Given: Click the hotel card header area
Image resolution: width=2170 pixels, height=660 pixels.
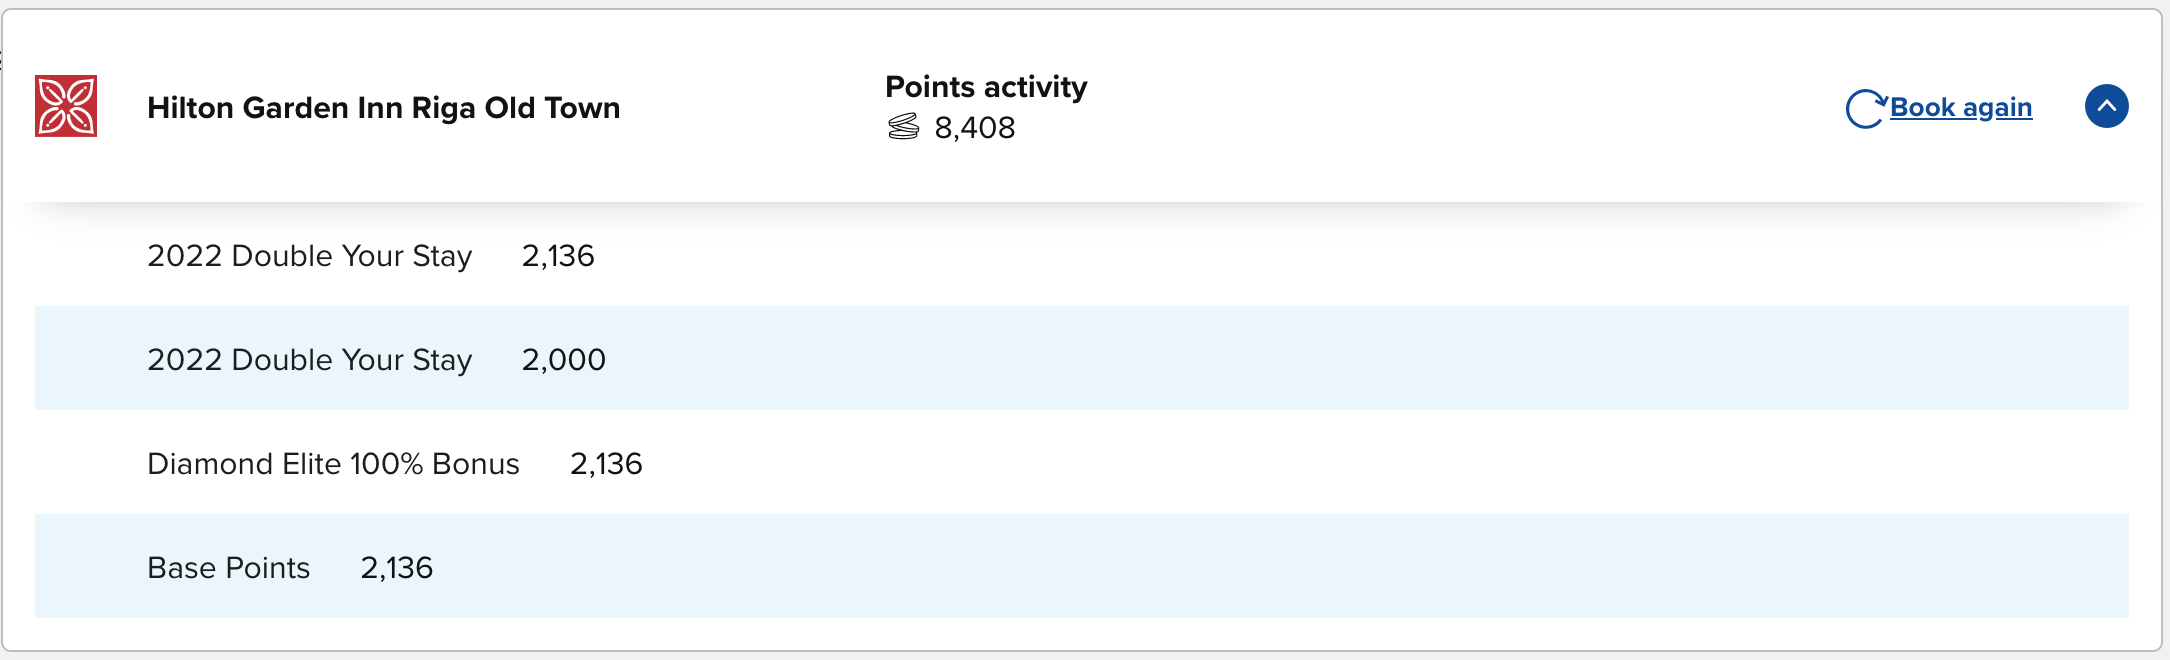Looking at the screenshot, I should pyautogui.click(x=1082, y=106).
